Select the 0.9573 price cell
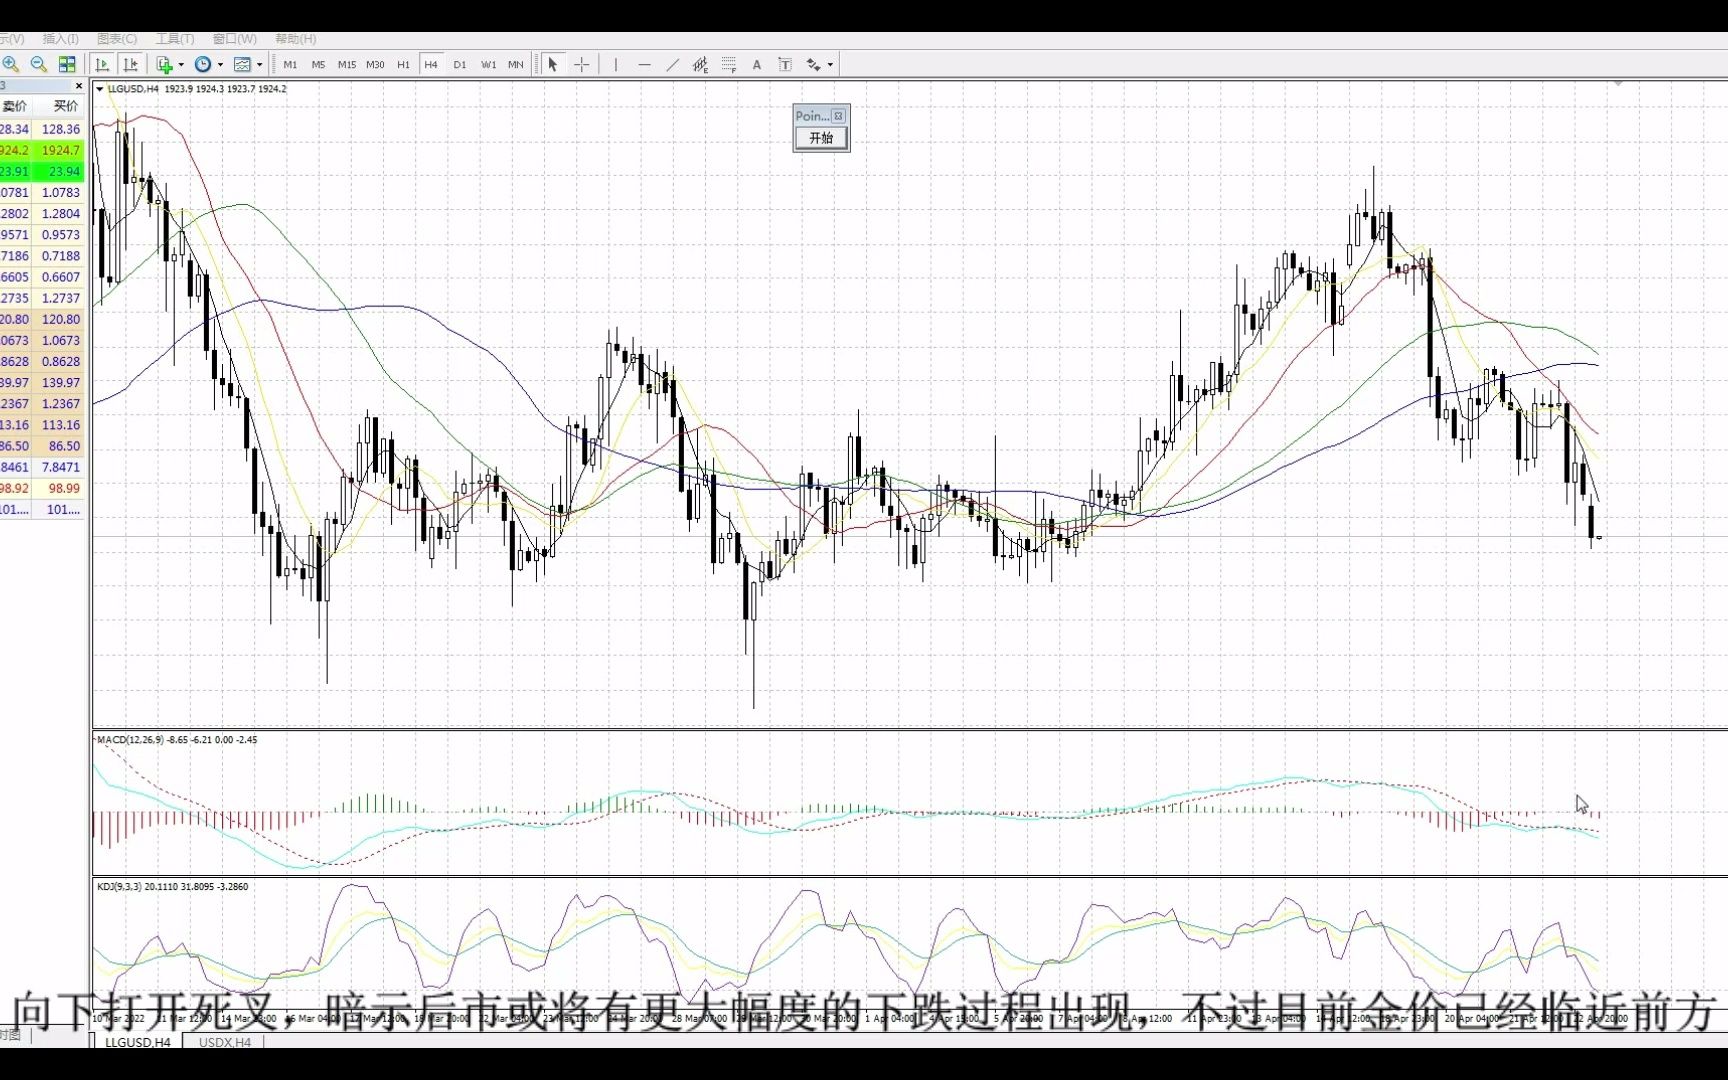 coord(60,235)
